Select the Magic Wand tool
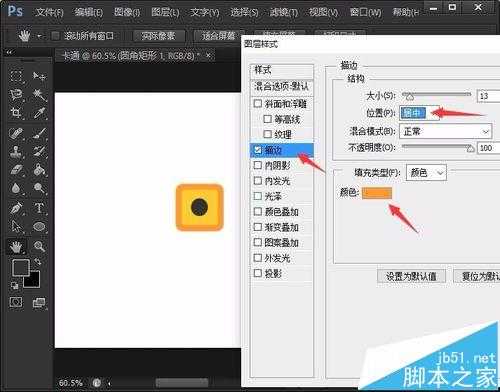This screenshot has height=392, width=500. click(39, 95)
